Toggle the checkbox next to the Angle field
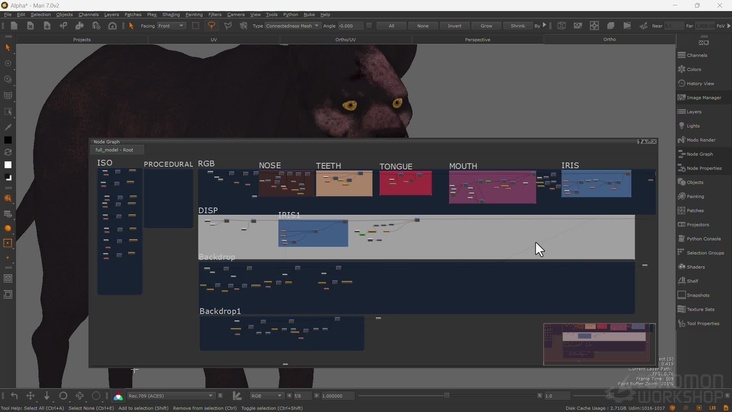 [369, 26]
